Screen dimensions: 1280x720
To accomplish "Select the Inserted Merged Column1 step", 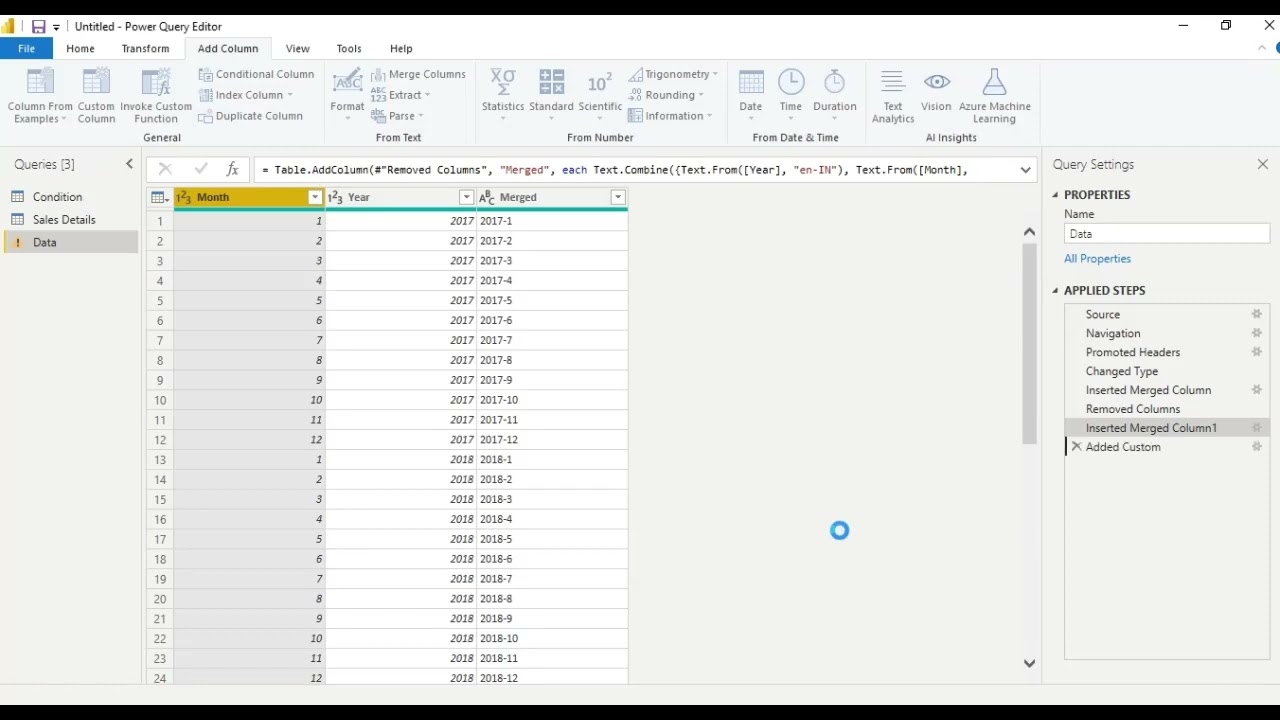I will click(1166, 428).
